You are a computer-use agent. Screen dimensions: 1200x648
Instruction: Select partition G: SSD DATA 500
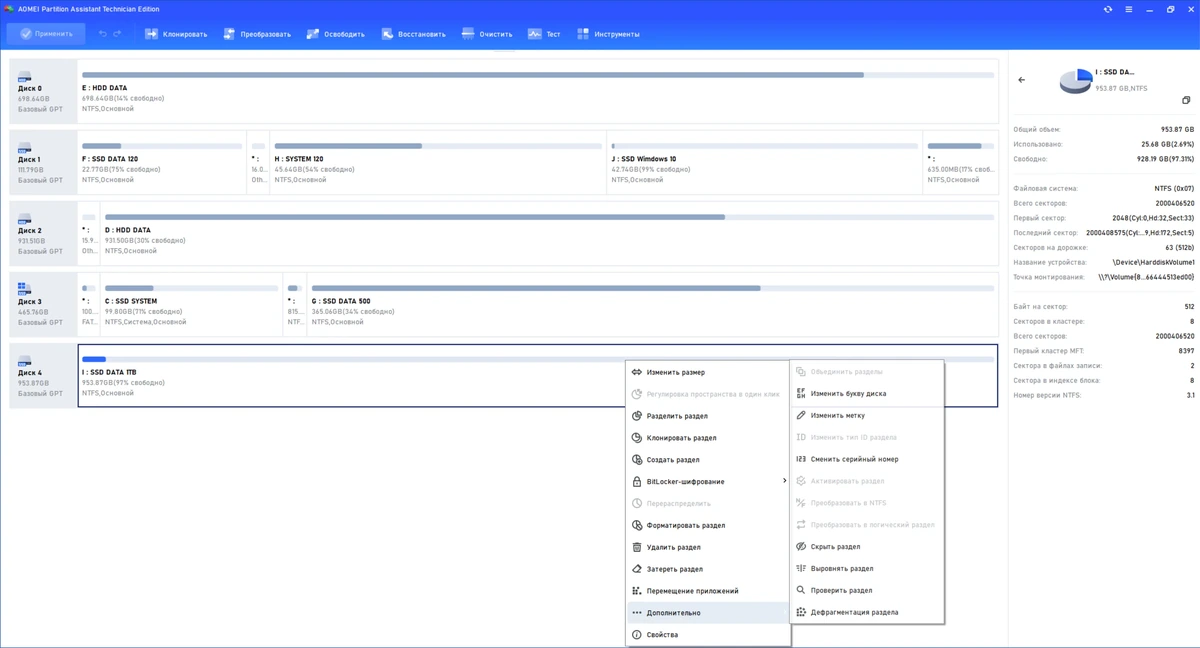point(653,304)
